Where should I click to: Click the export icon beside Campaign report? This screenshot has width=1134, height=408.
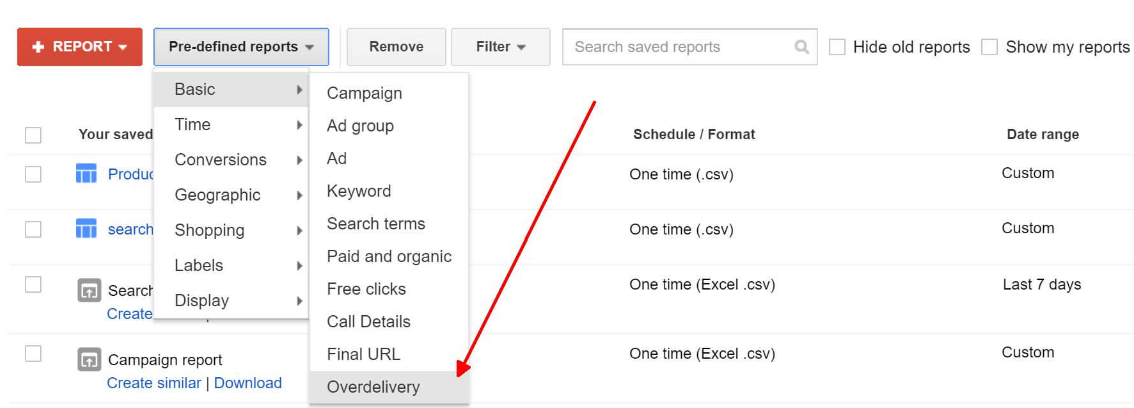click(89, 360)
